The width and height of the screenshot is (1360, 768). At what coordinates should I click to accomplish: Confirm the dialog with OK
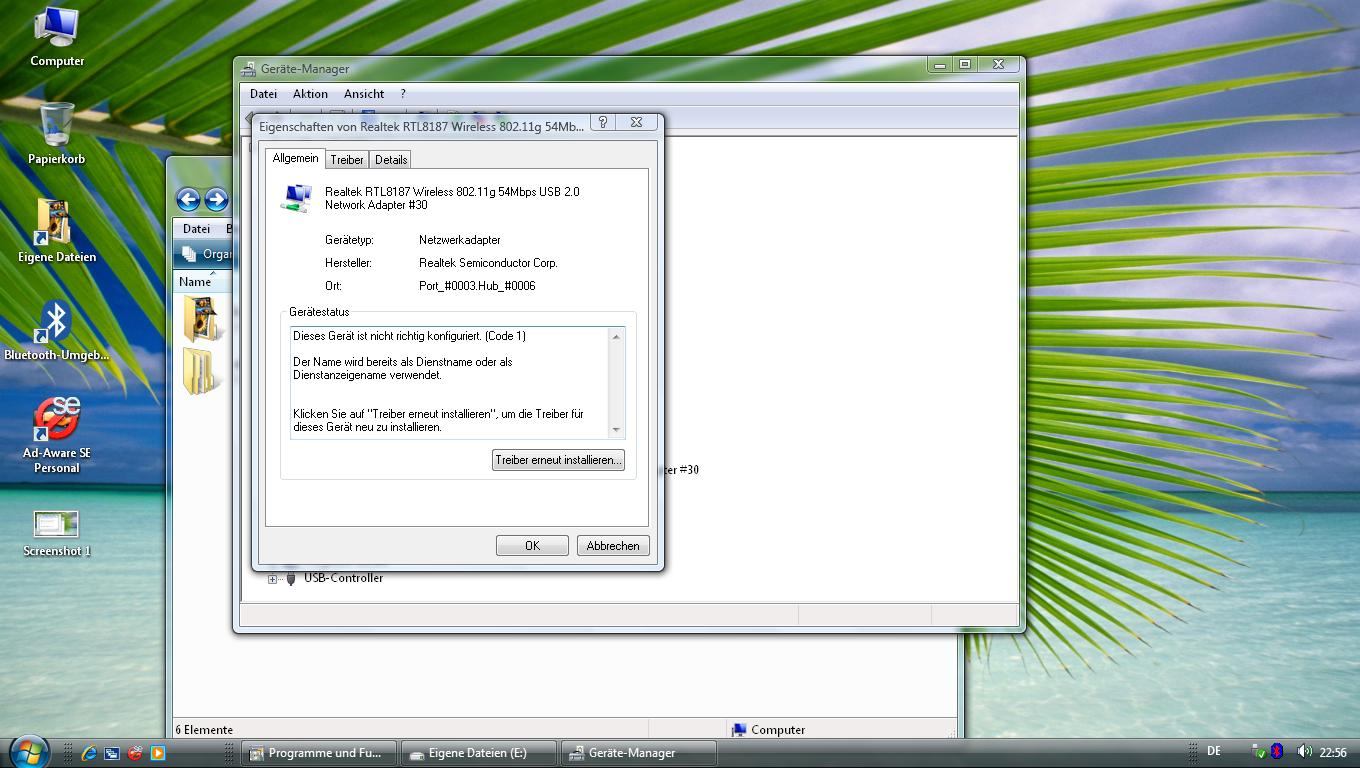click(532, 546)
